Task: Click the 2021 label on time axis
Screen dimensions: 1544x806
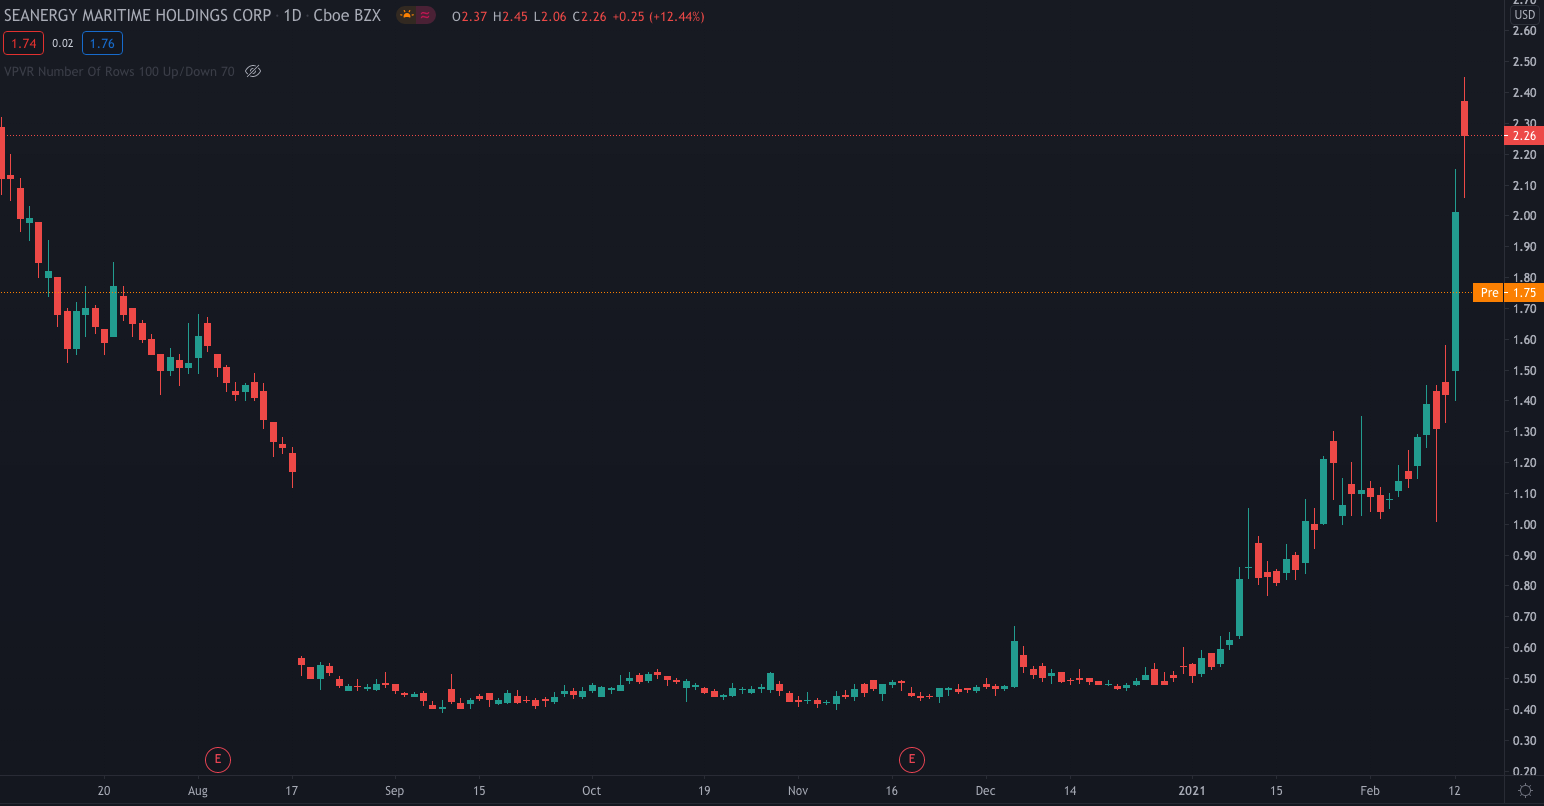Action: 1192,791
